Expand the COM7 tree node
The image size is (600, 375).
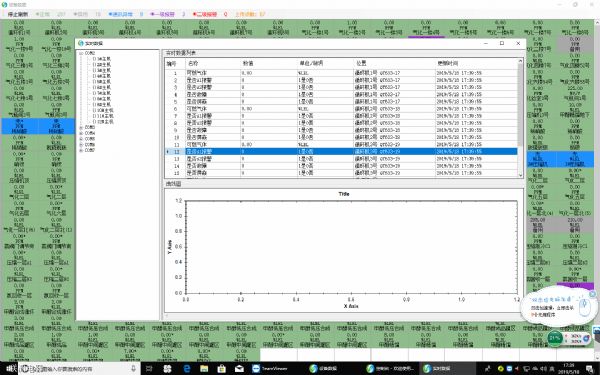[81, 150]
